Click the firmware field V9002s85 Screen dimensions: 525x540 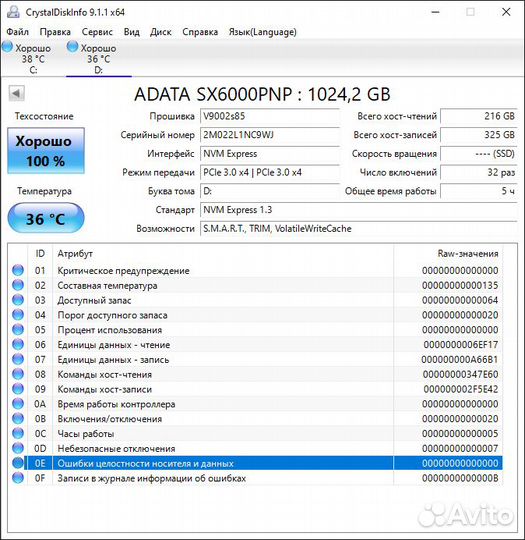coord(270,116)
